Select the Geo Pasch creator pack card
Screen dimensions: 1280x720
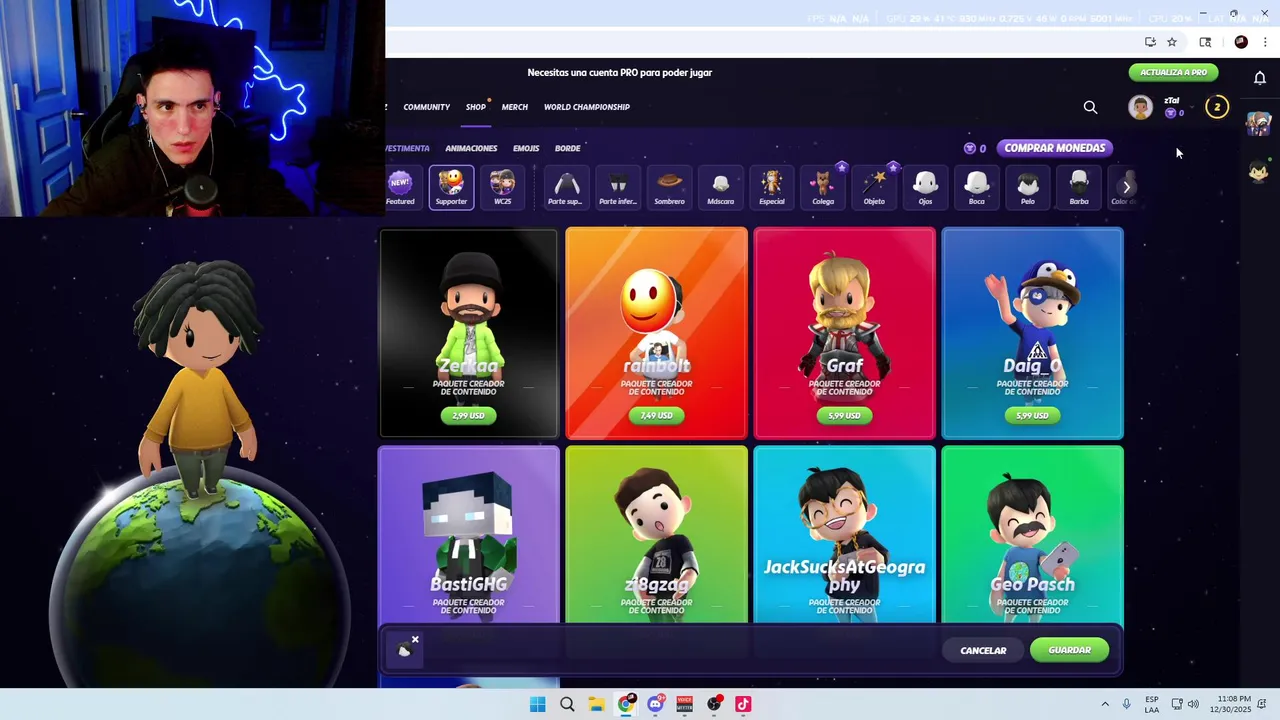1032,535
